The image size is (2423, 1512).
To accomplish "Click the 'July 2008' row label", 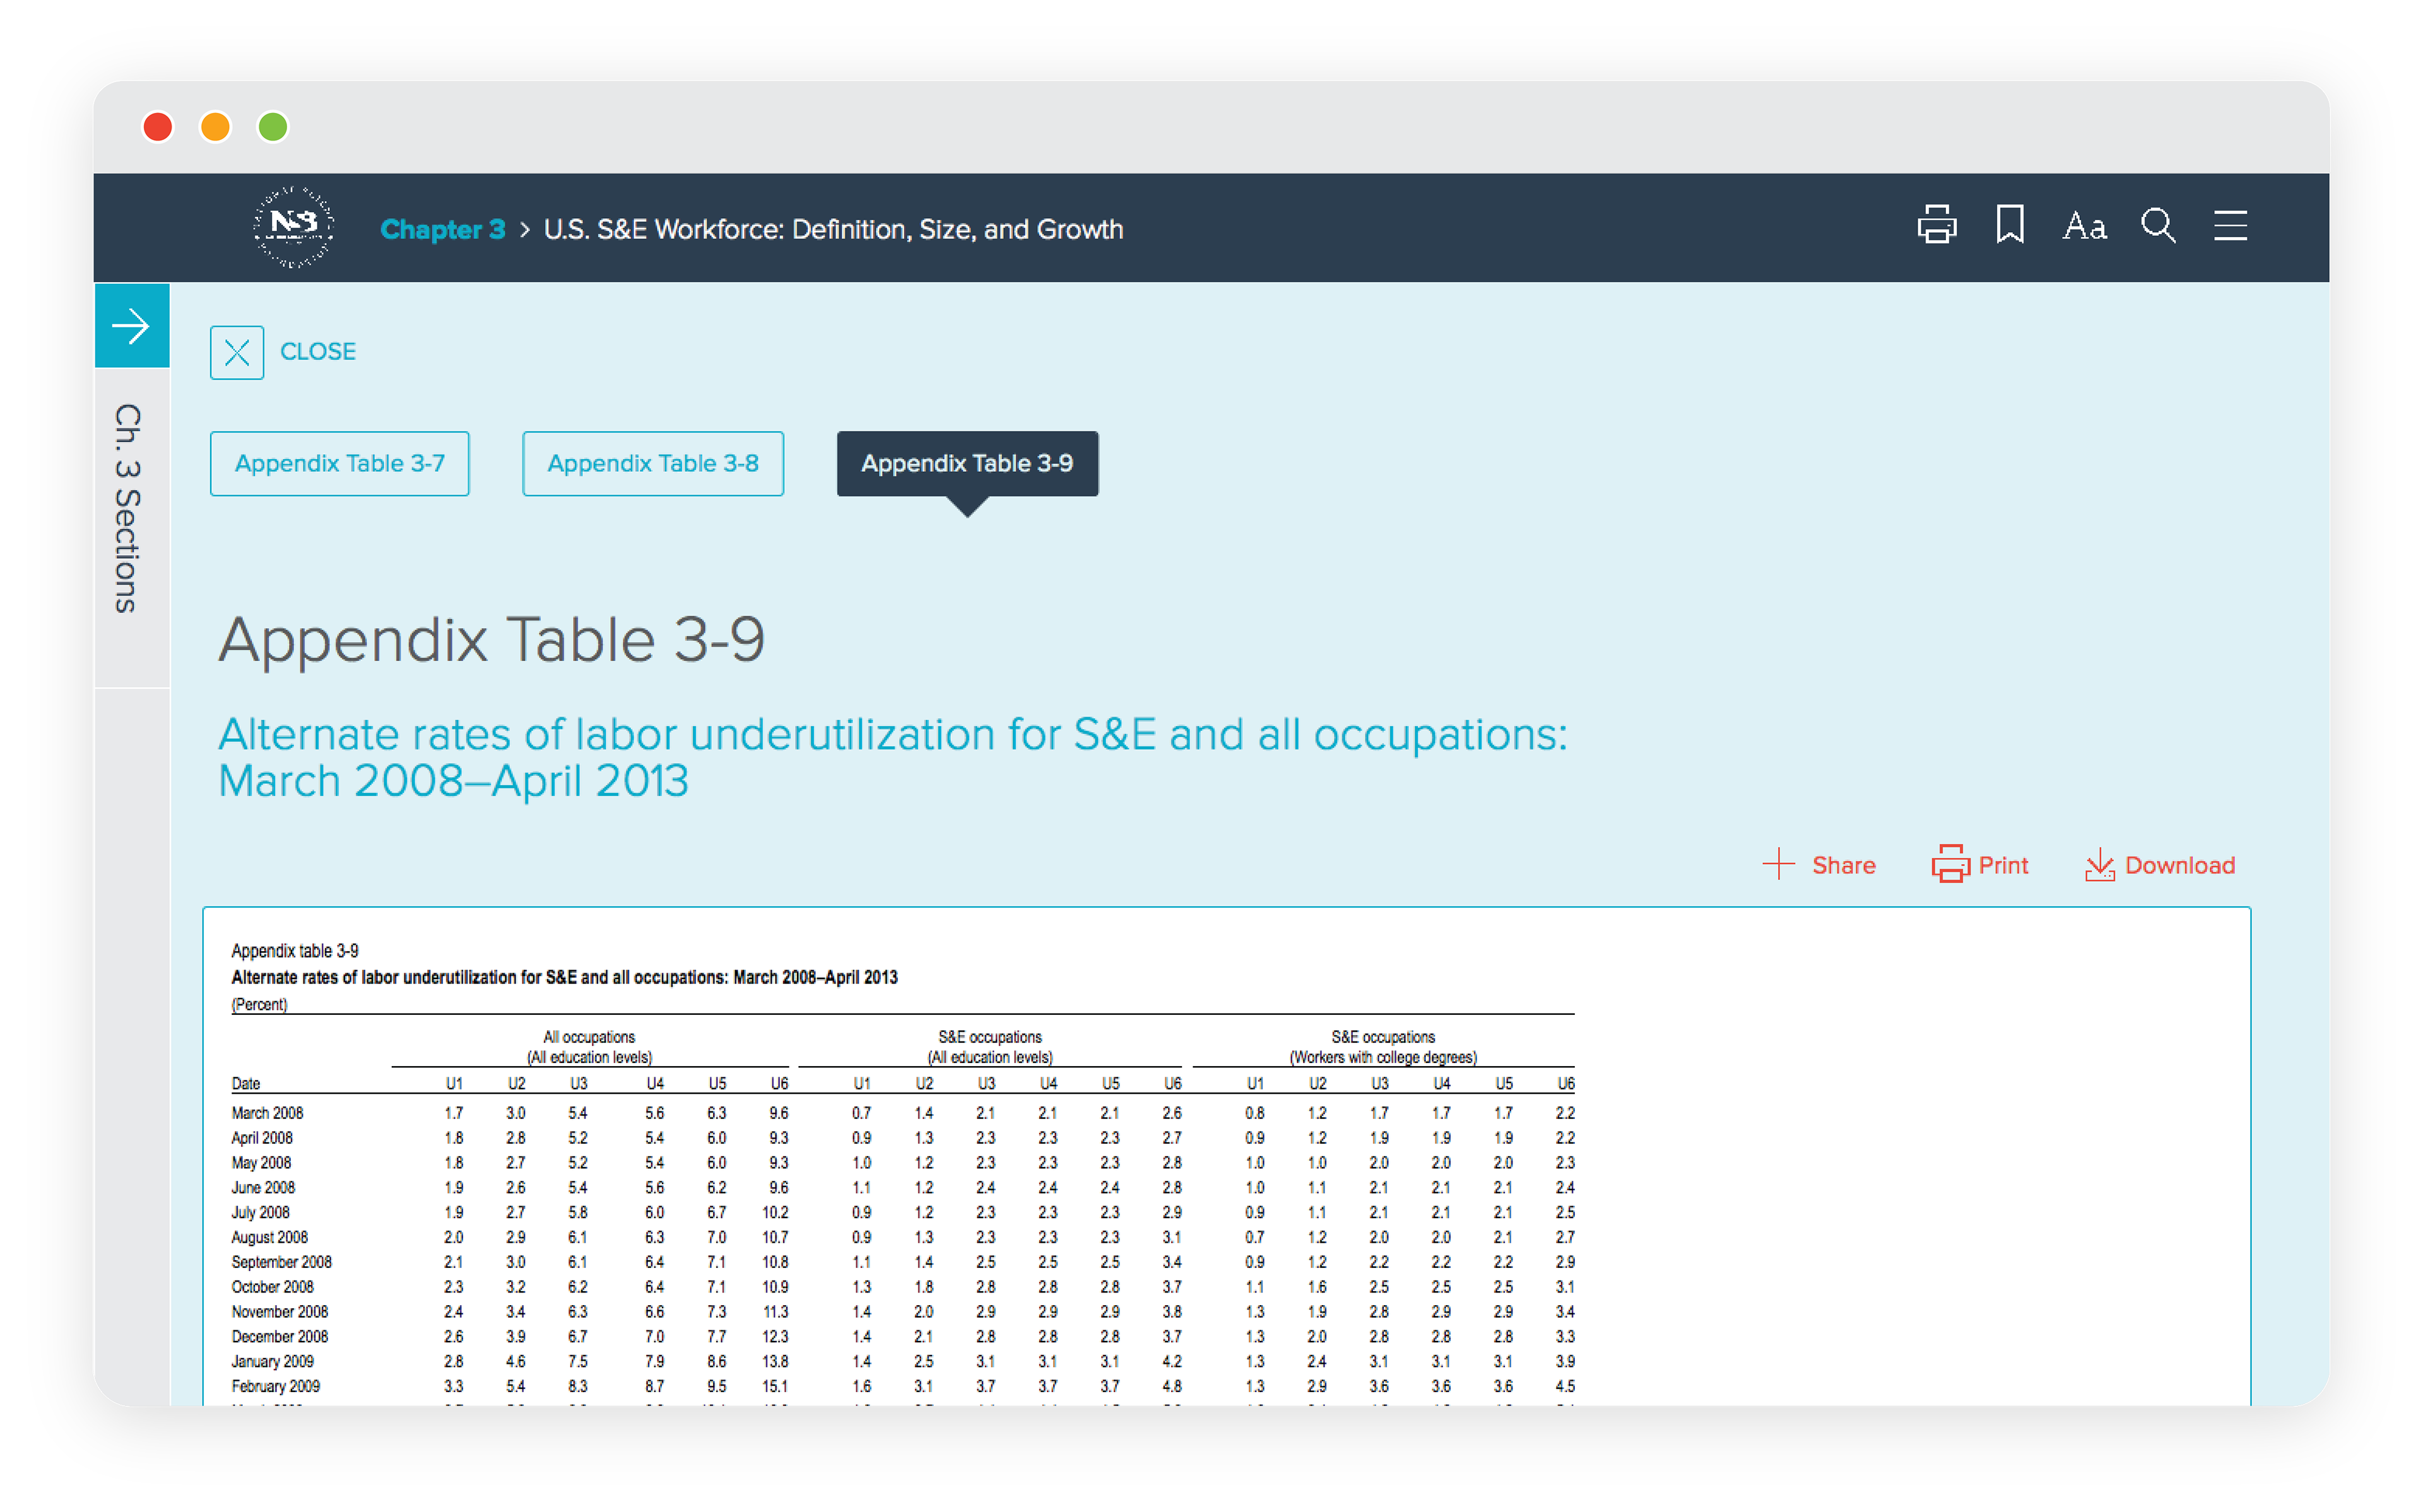I will [260, 1213].
